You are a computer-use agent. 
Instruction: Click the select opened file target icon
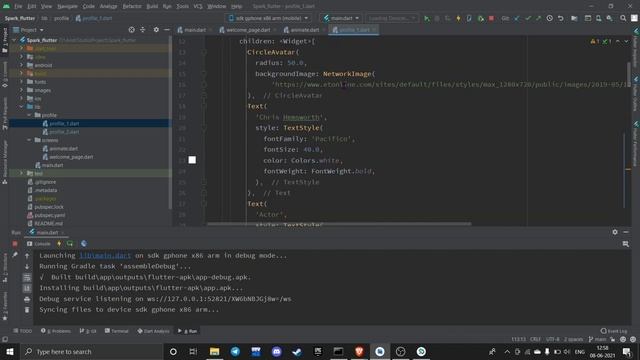[x=131, y=30]
